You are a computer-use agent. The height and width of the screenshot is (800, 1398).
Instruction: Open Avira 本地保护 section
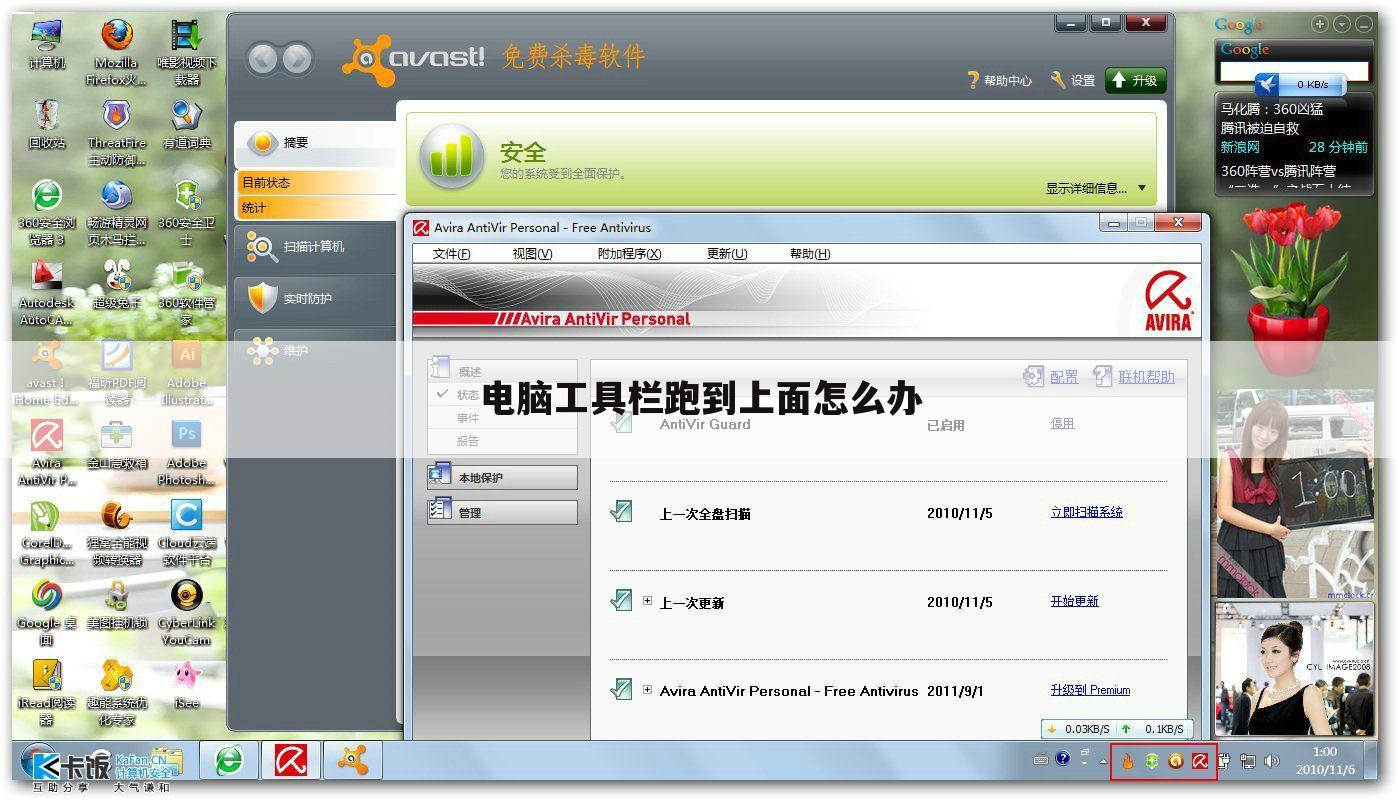click(502, 477)
